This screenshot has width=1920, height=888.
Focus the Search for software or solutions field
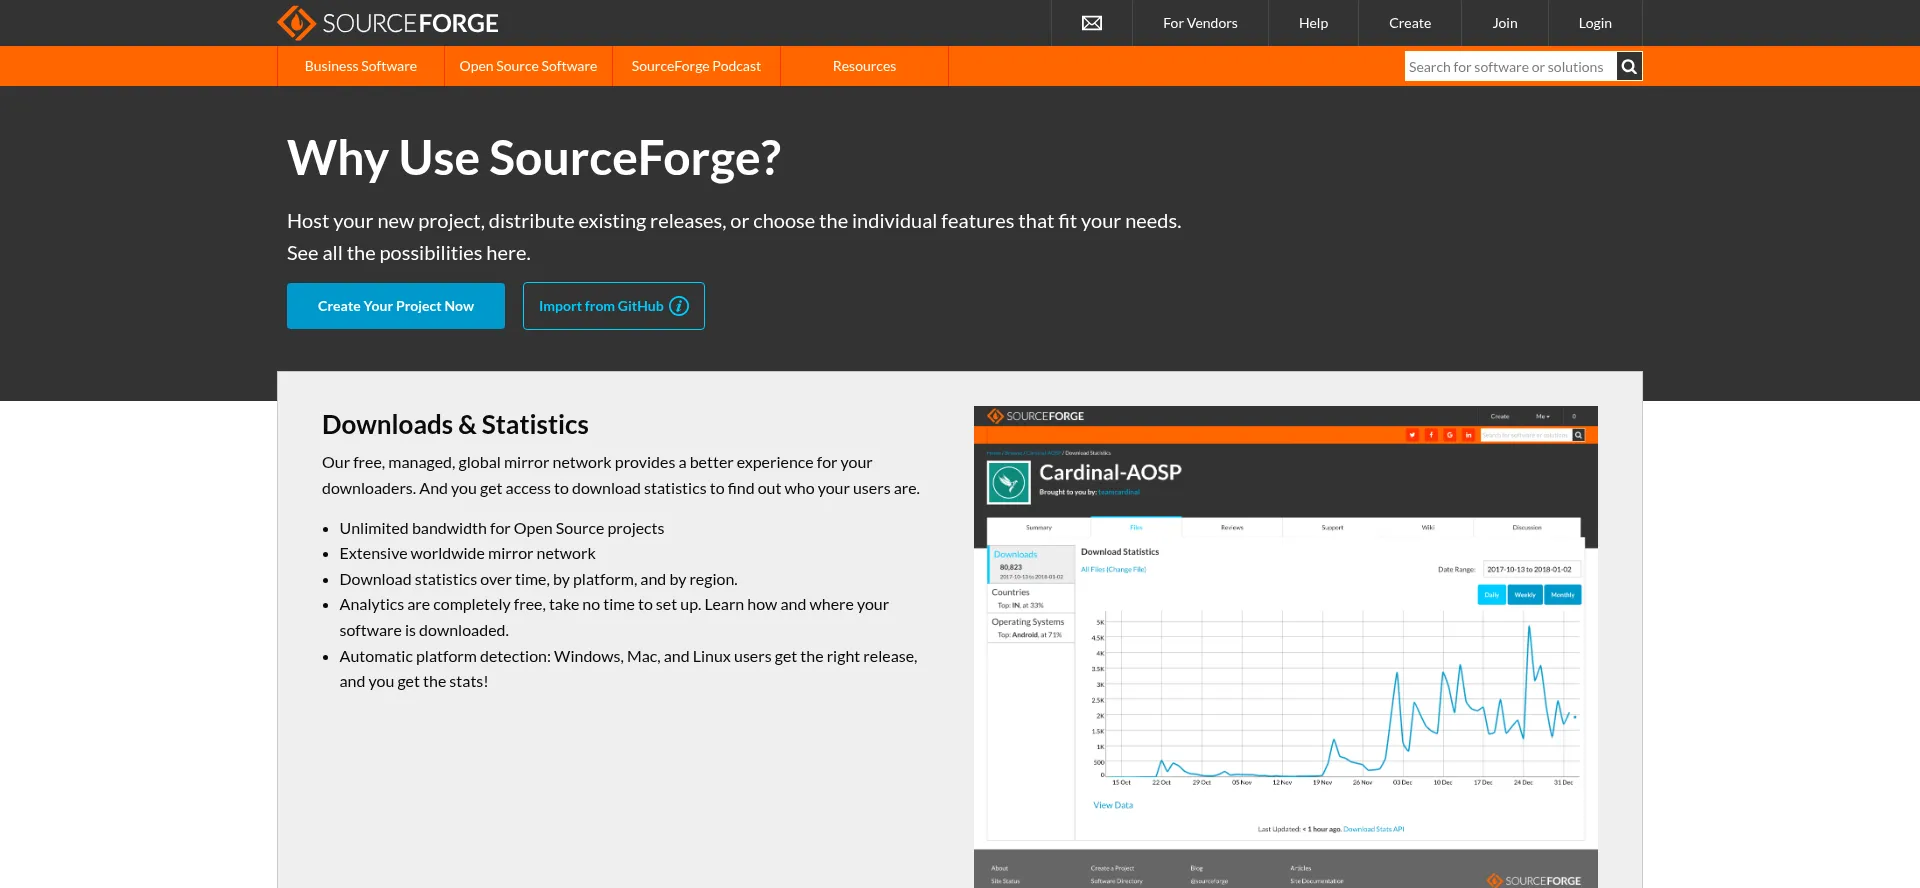pyautogui.click(x=1510, y=66)
